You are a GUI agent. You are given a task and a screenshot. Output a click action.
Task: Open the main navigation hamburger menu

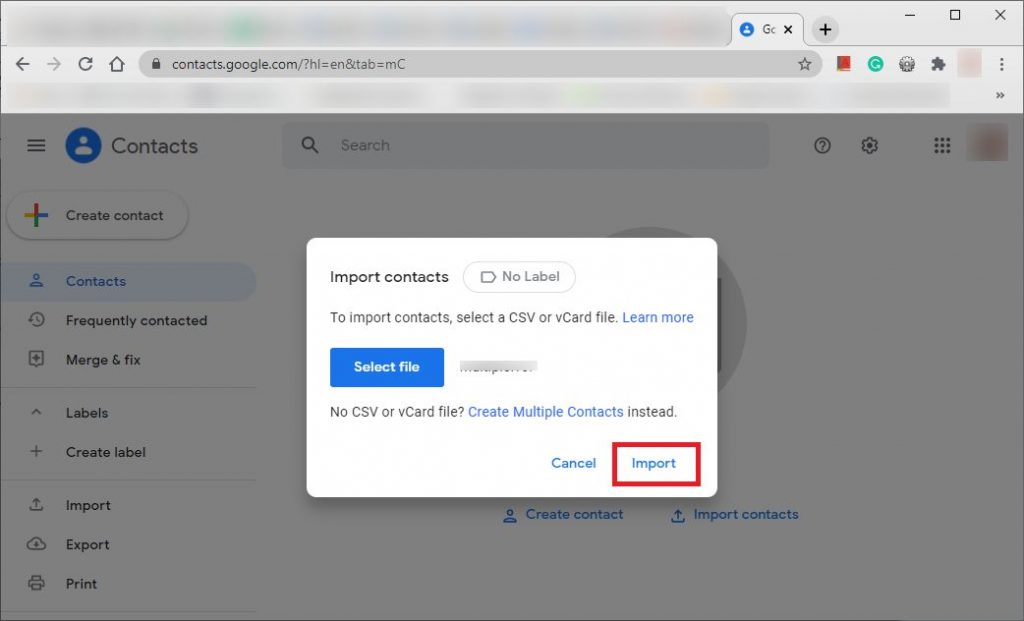tap(36, 145)
